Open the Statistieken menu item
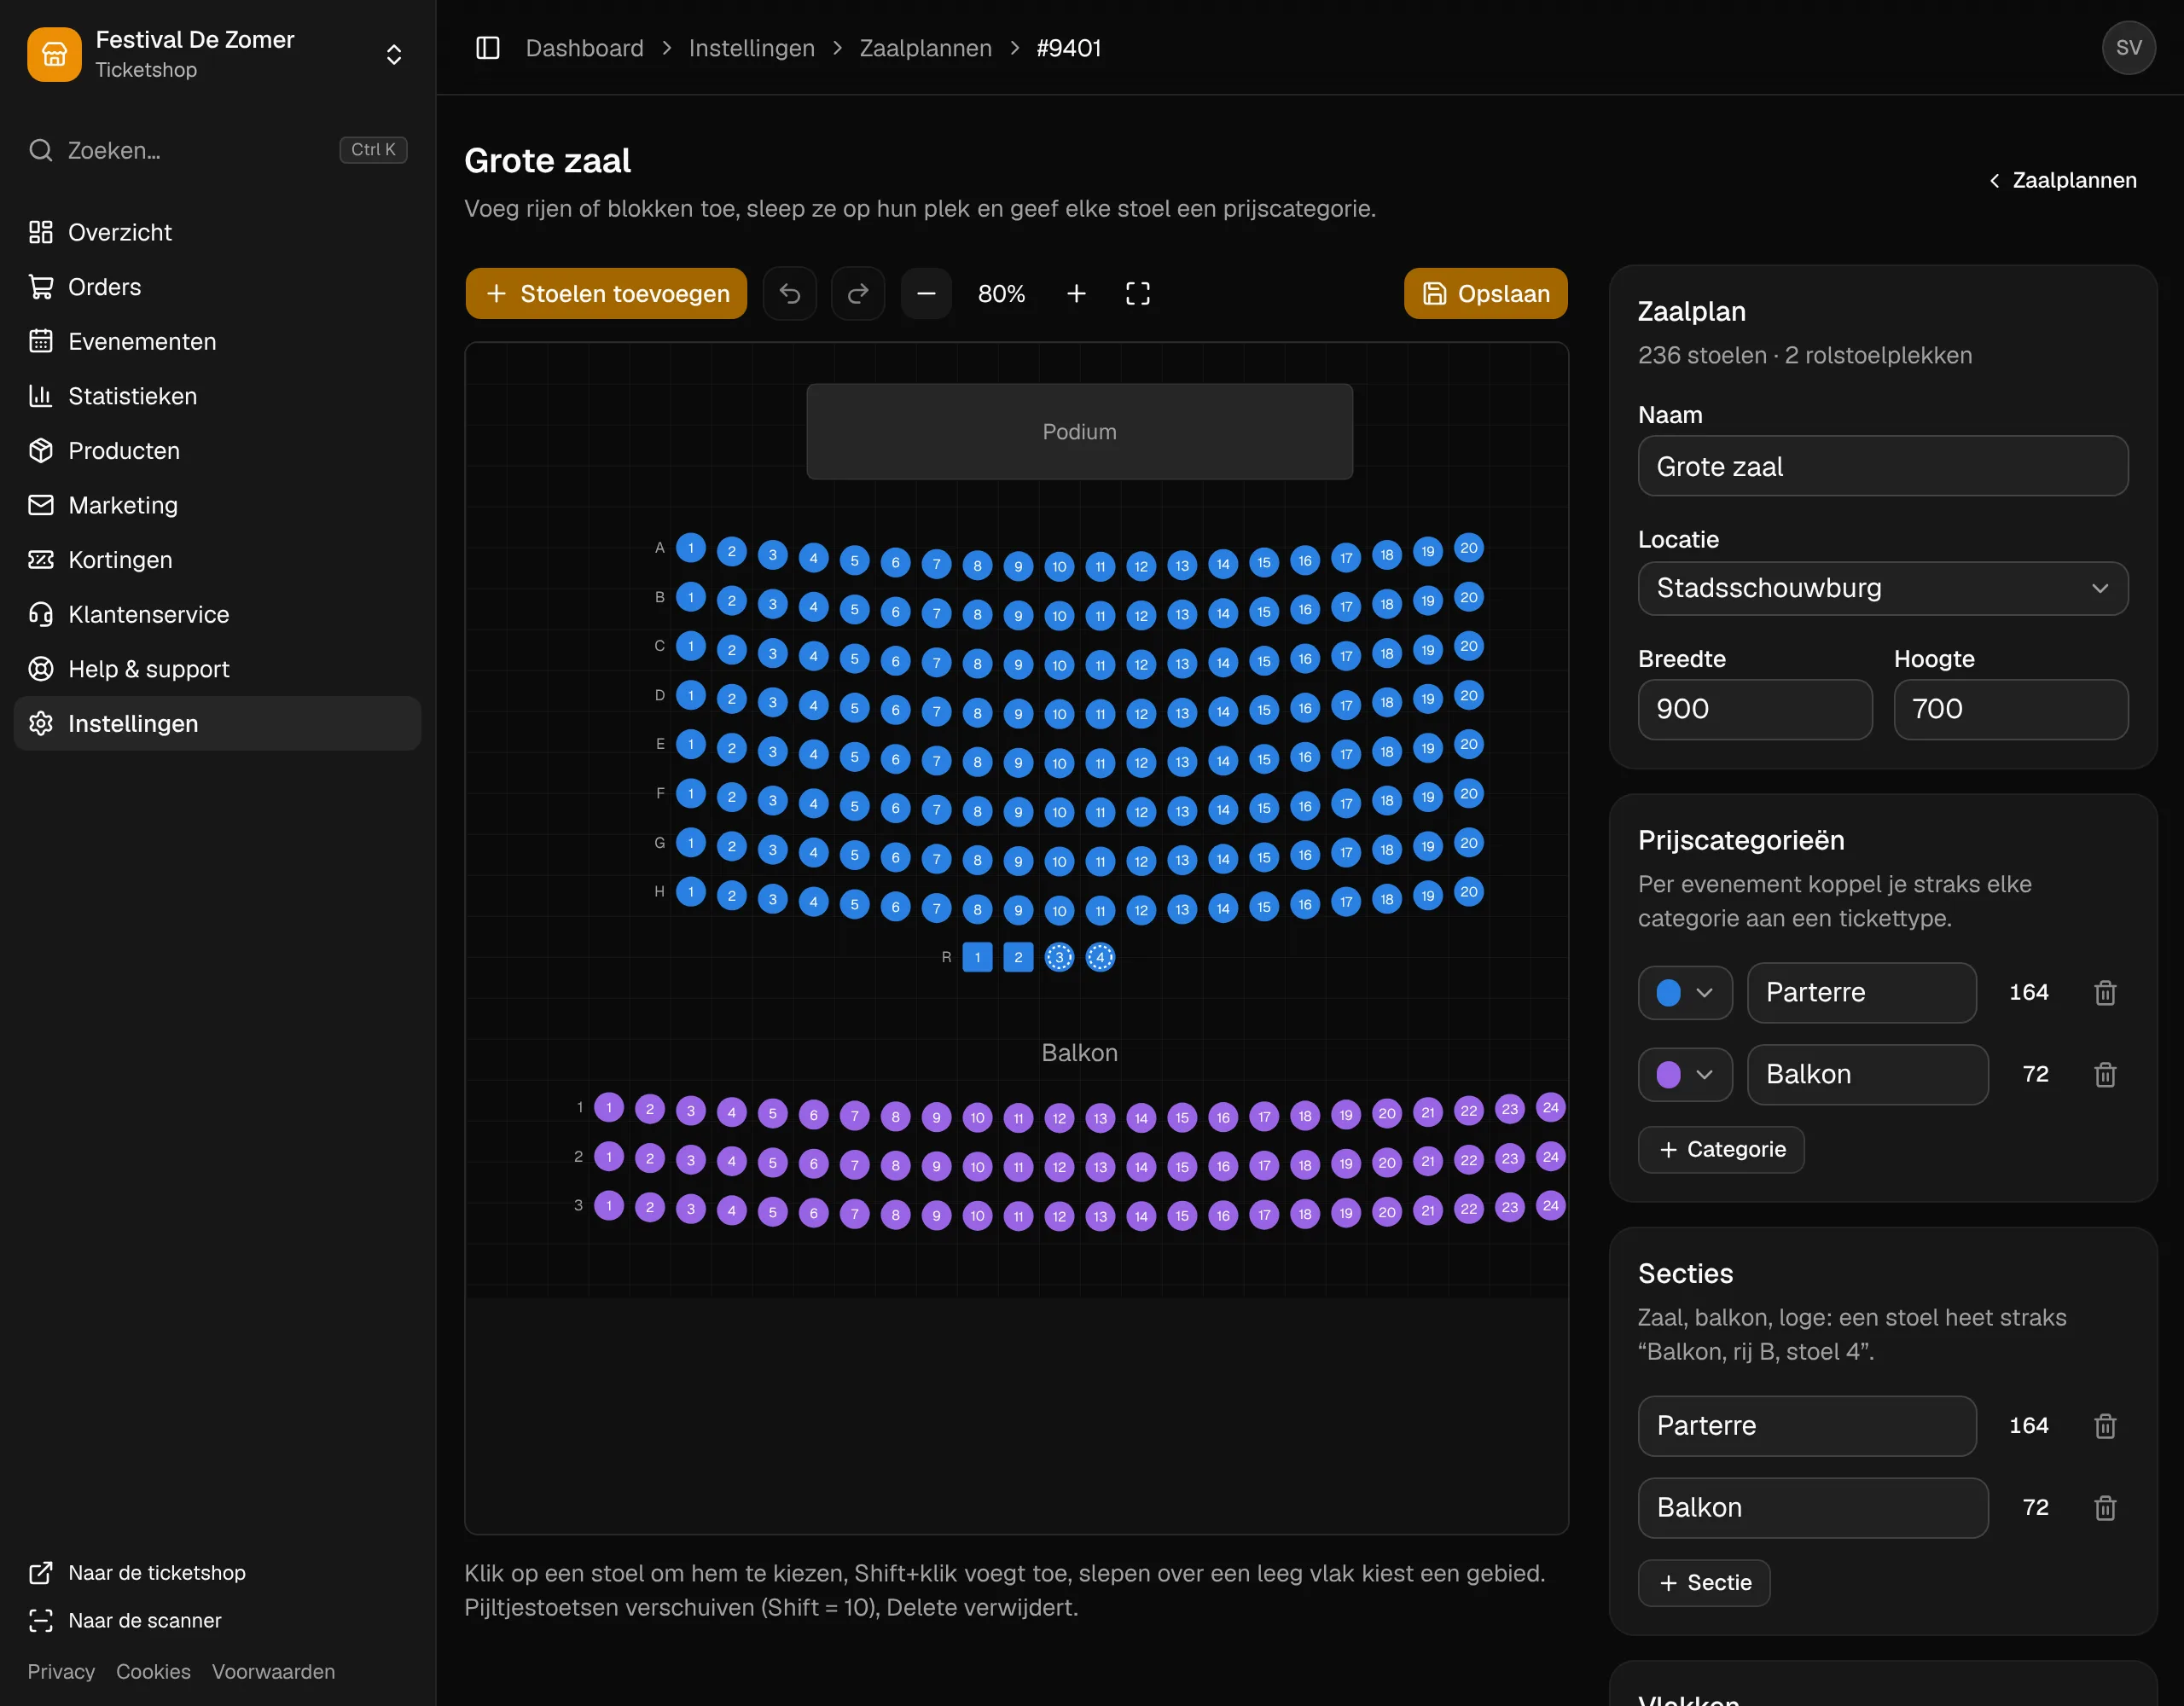This screenshot has width=2184, height=1706. coord(218,396)
